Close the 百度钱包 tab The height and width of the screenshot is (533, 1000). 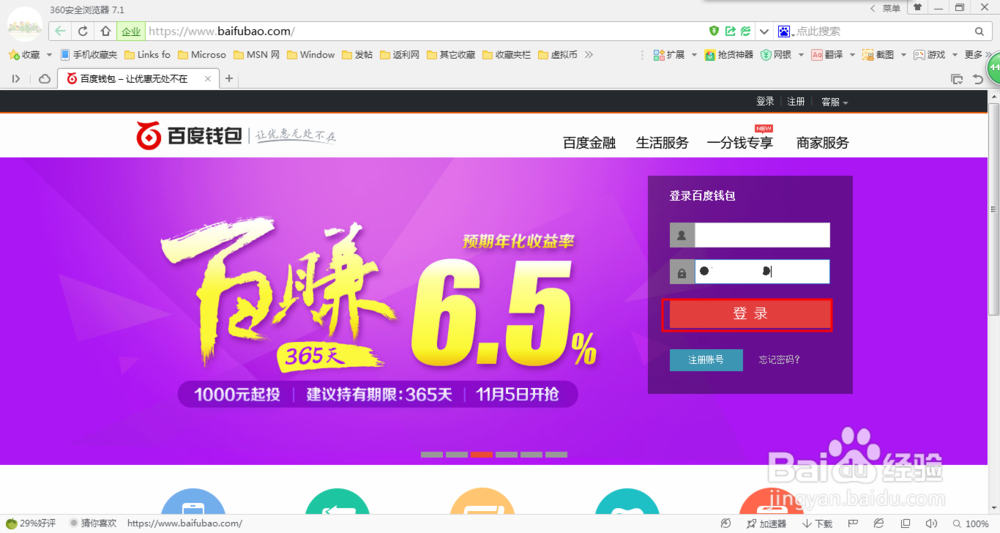tap(208, 78)
